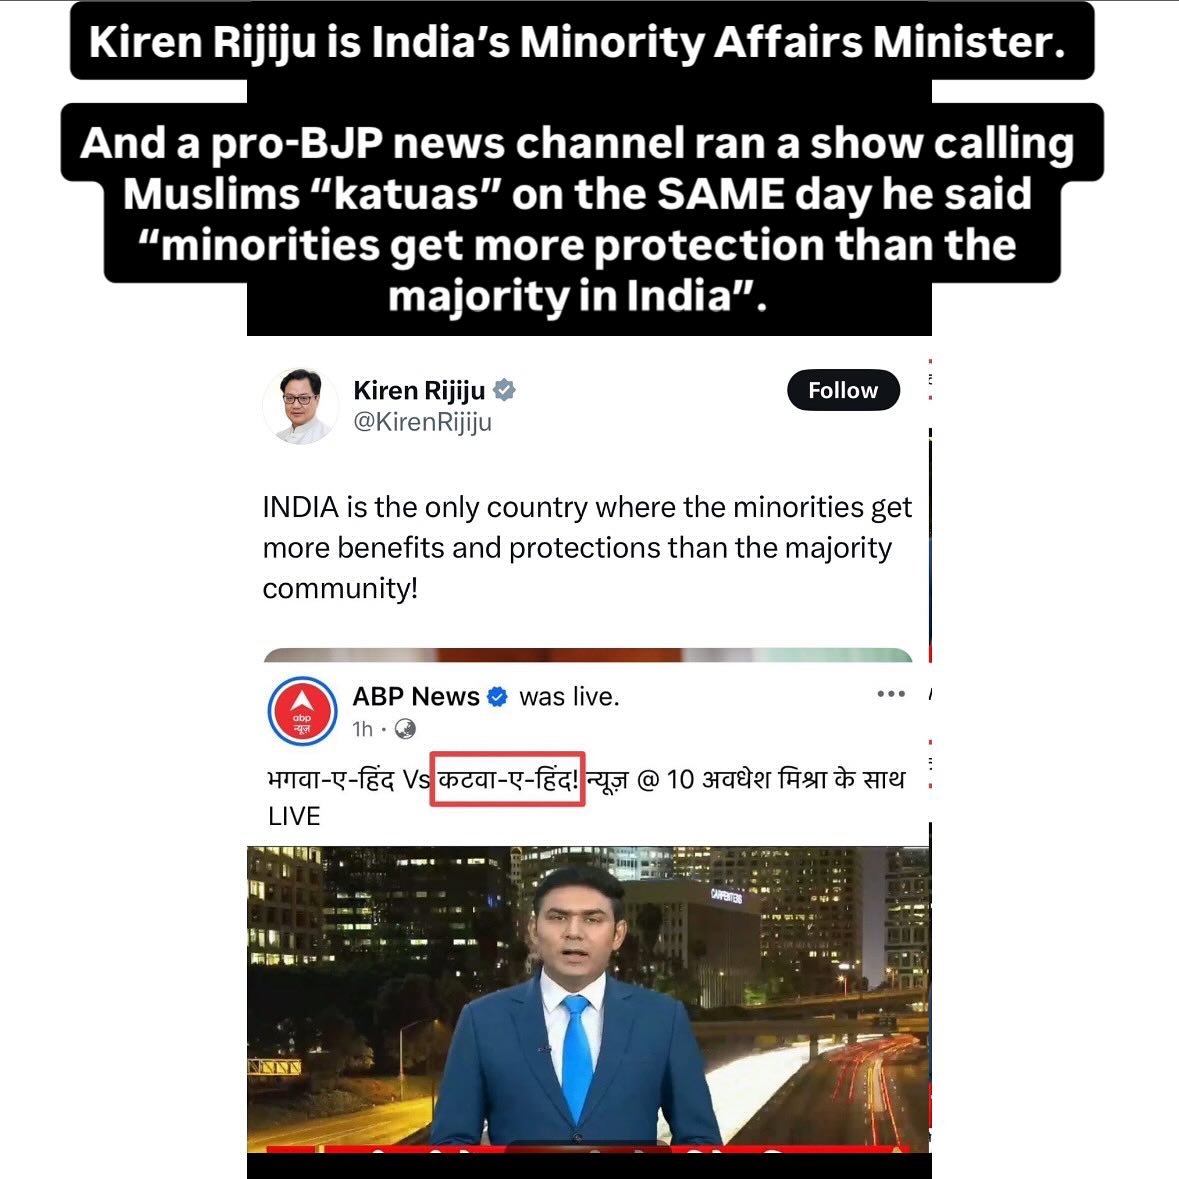The image size is (1179, 1179).
Task: Click the Follow button
Action: click(843, 390)
